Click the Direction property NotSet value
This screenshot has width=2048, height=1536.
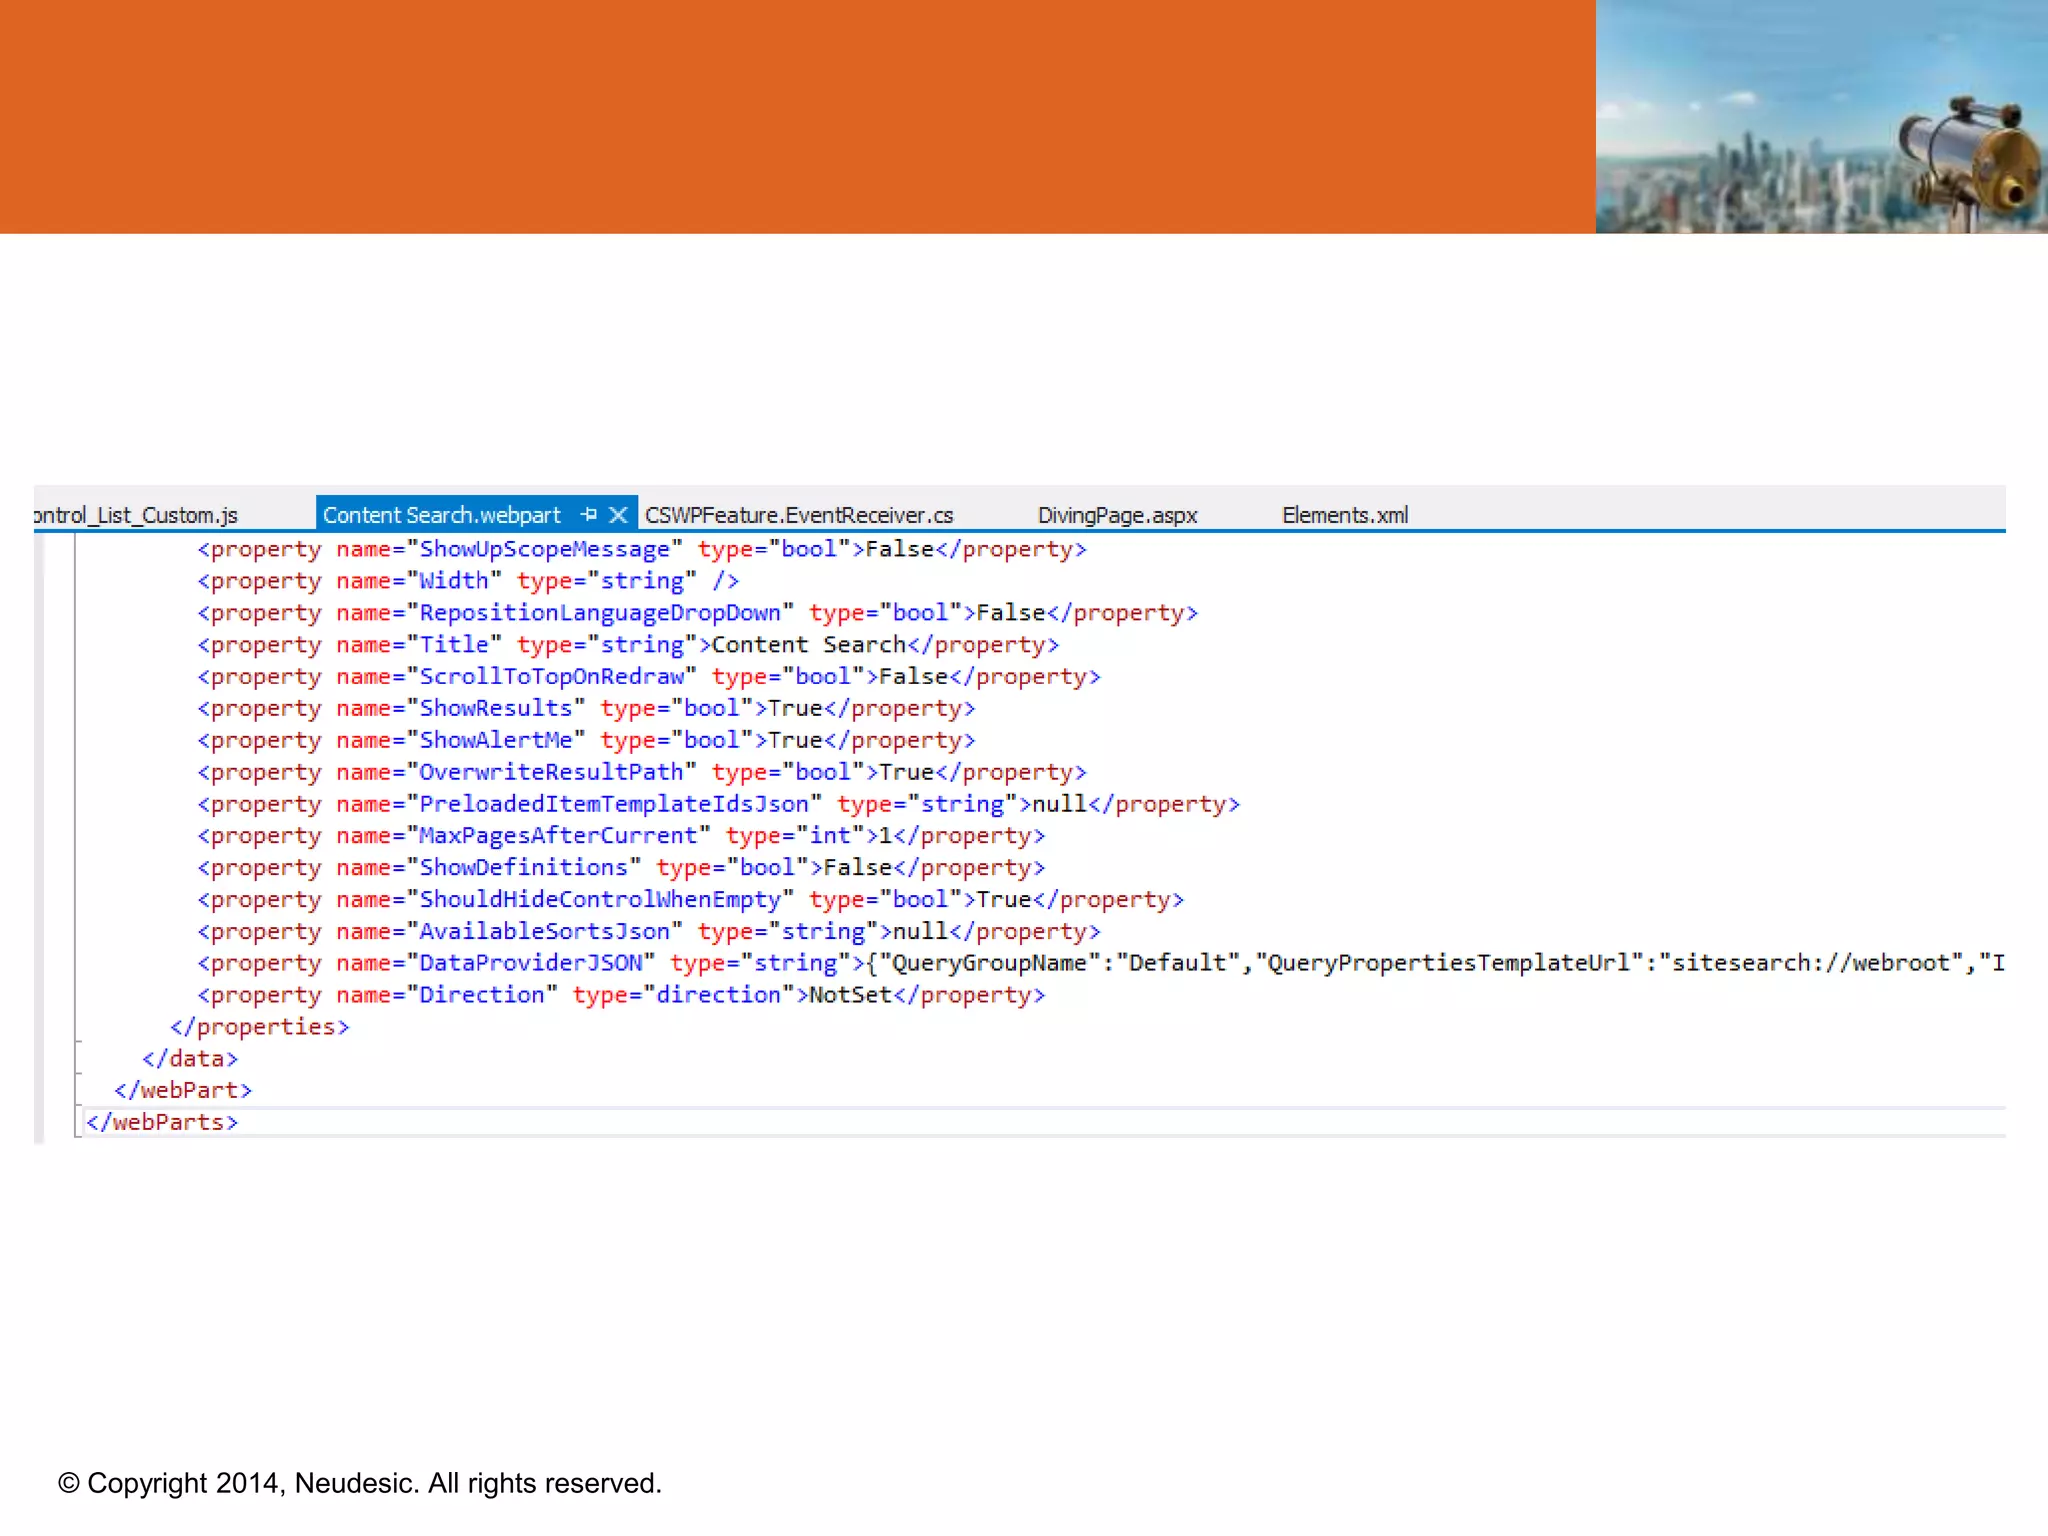coord(850,995)
